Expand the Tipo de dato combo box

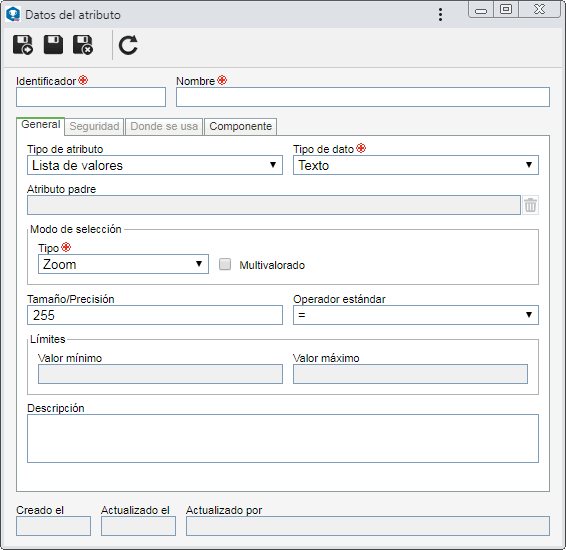415,165
